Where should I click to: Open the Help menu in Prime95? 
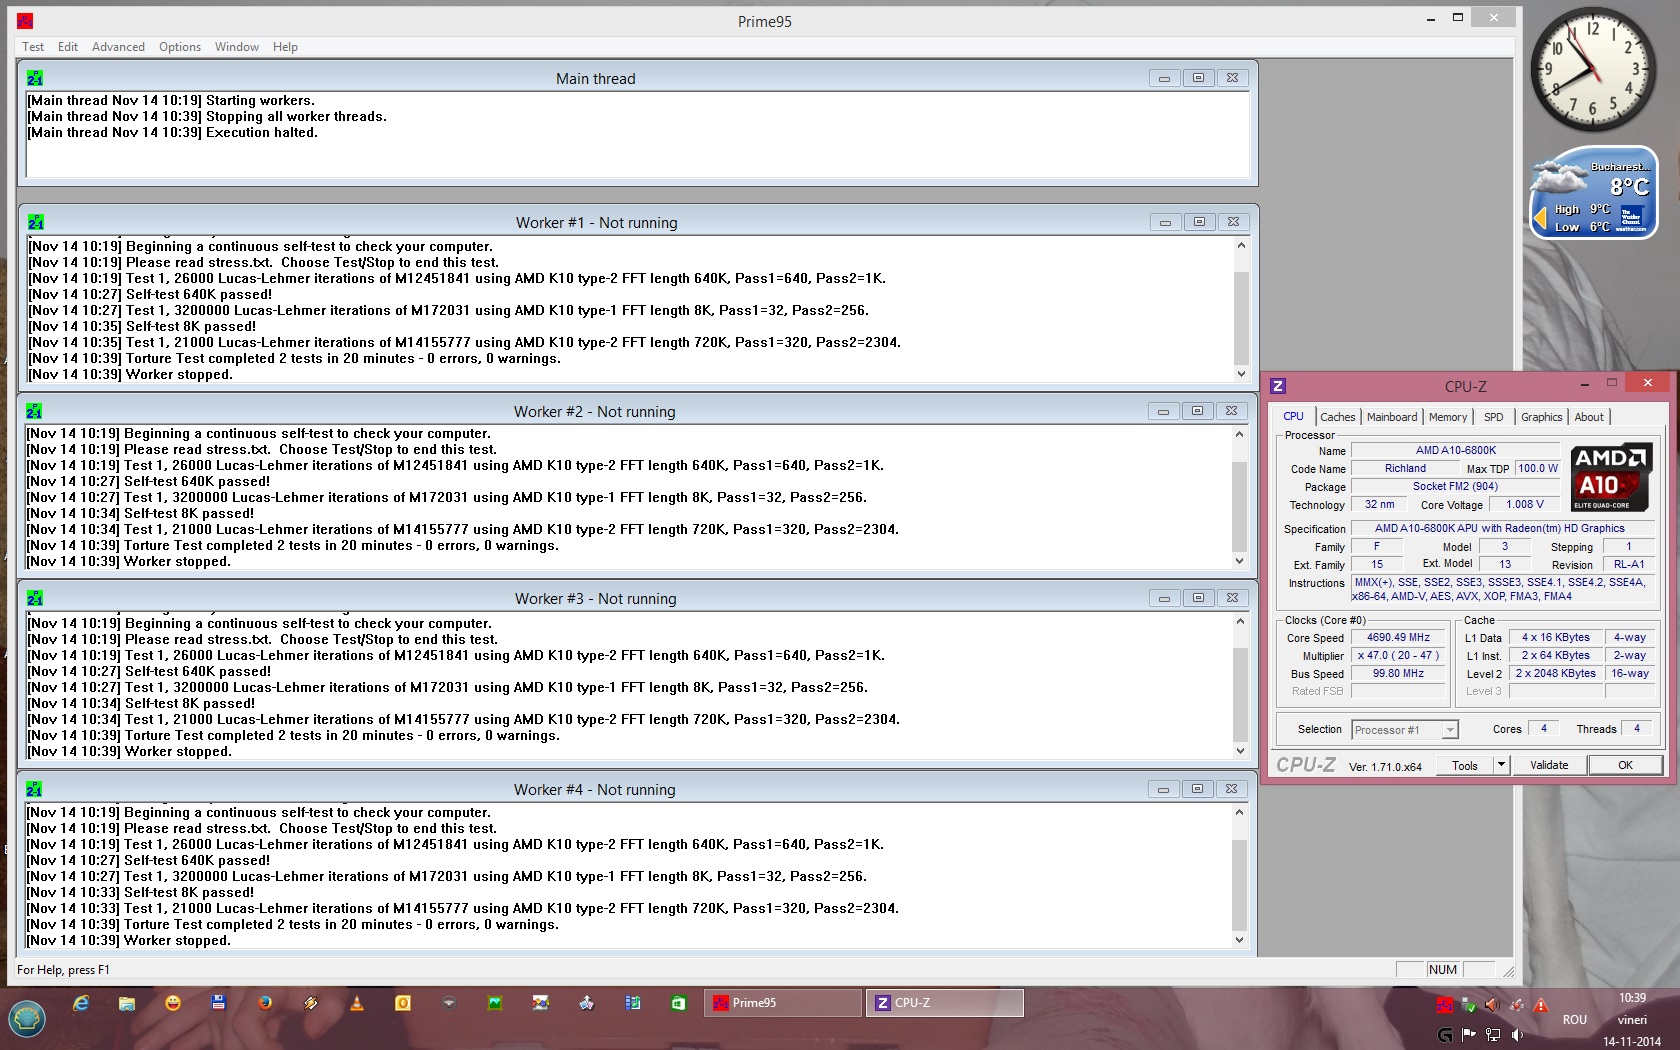pyautogui.click(x=285, y=47)
